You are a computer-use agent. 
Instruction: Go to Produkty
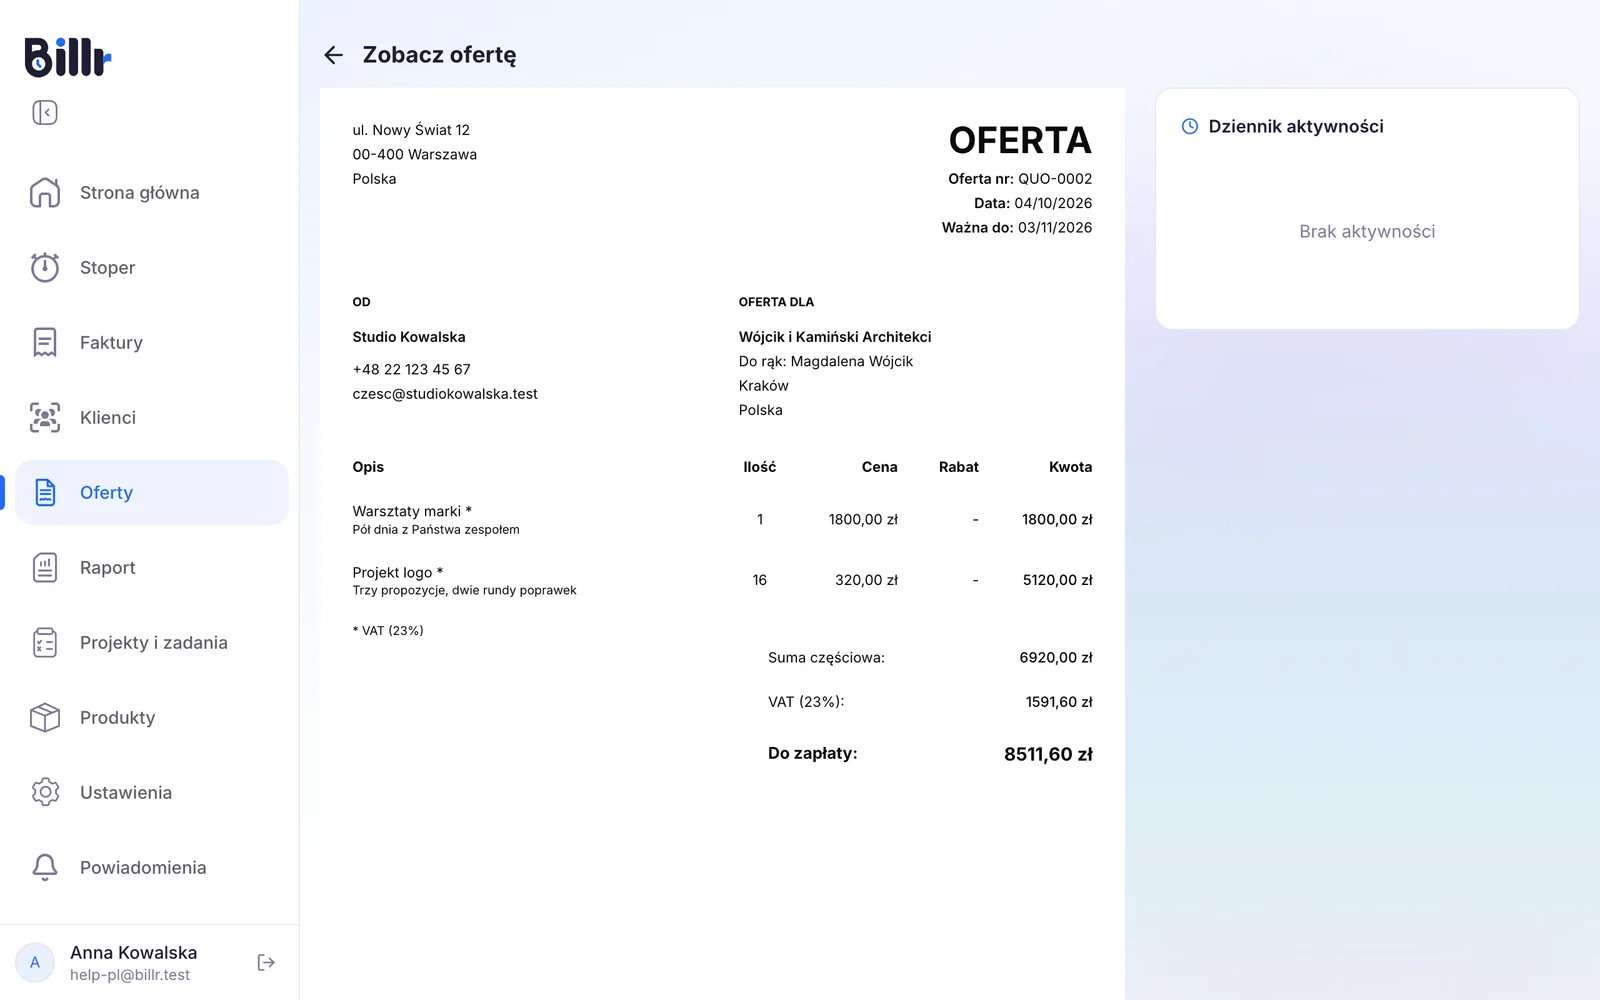point(152,717)
